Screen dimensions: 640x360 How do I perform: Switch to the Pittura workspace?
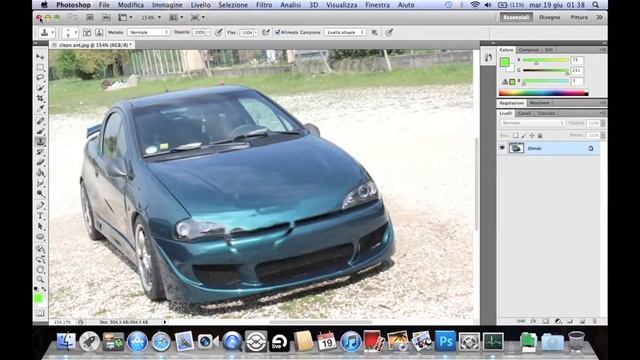point(579,18)
